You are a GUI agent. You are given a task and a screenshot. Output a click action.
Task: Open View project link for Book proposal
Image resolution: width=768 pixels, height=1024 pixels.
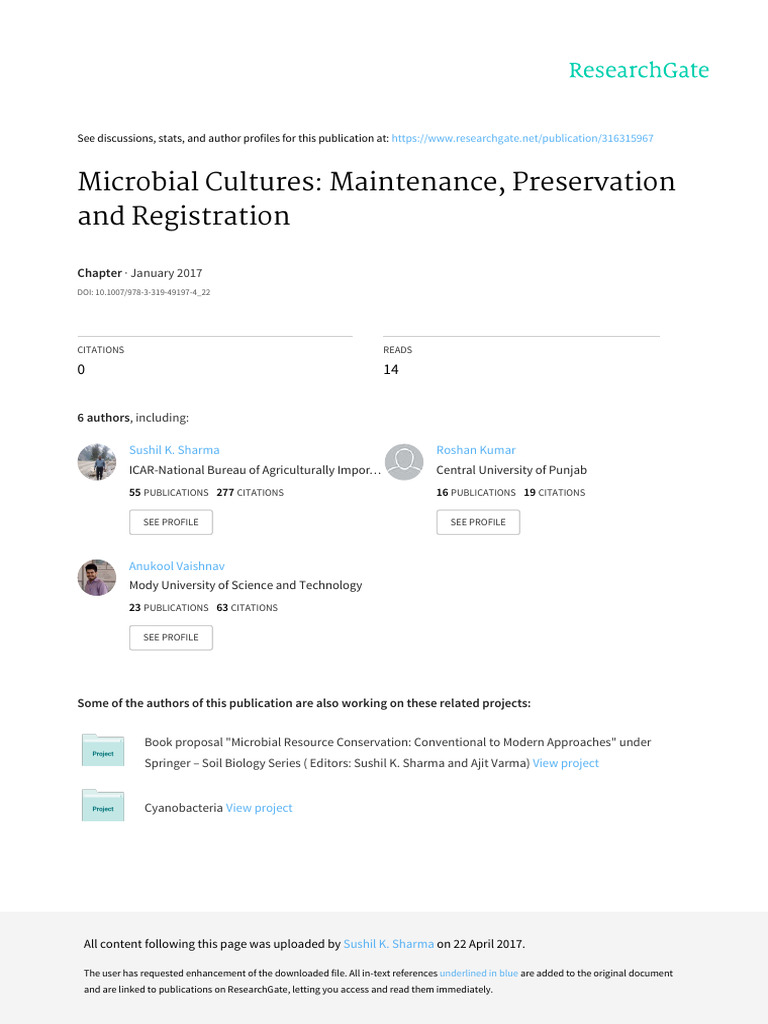click(566, 763)
